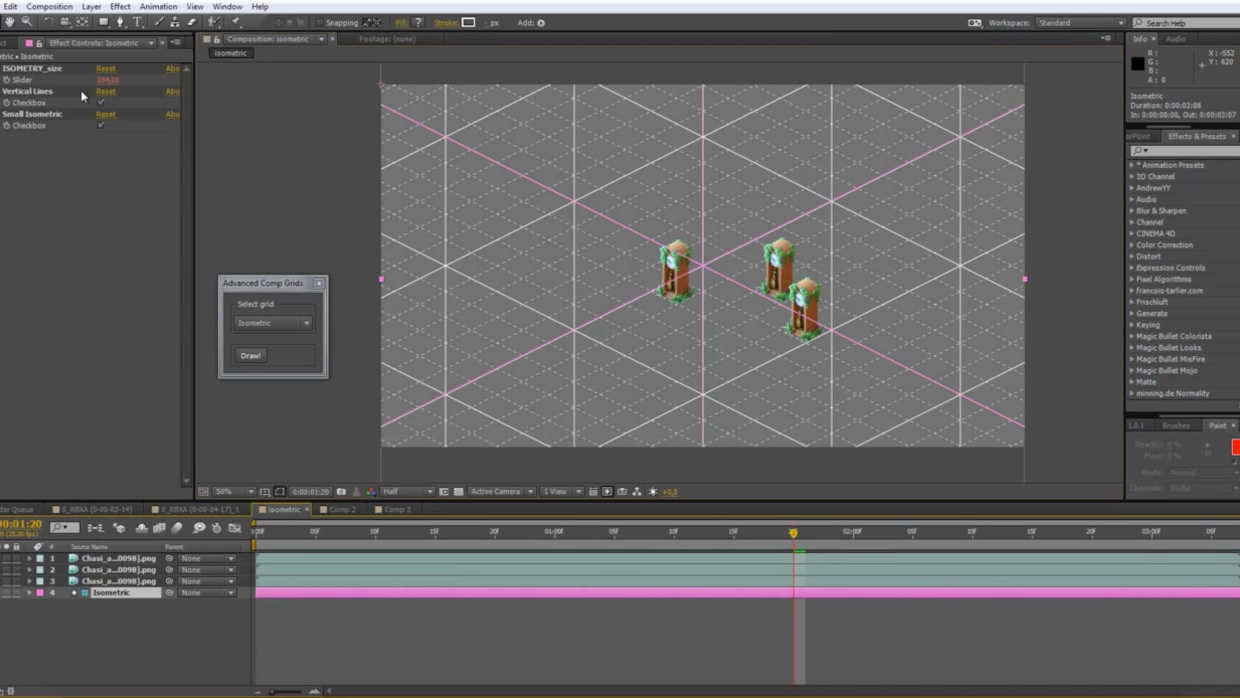Open the Active Camera view dropdown
This screenshot has width=1240, height=698.
tap(501, 492)
